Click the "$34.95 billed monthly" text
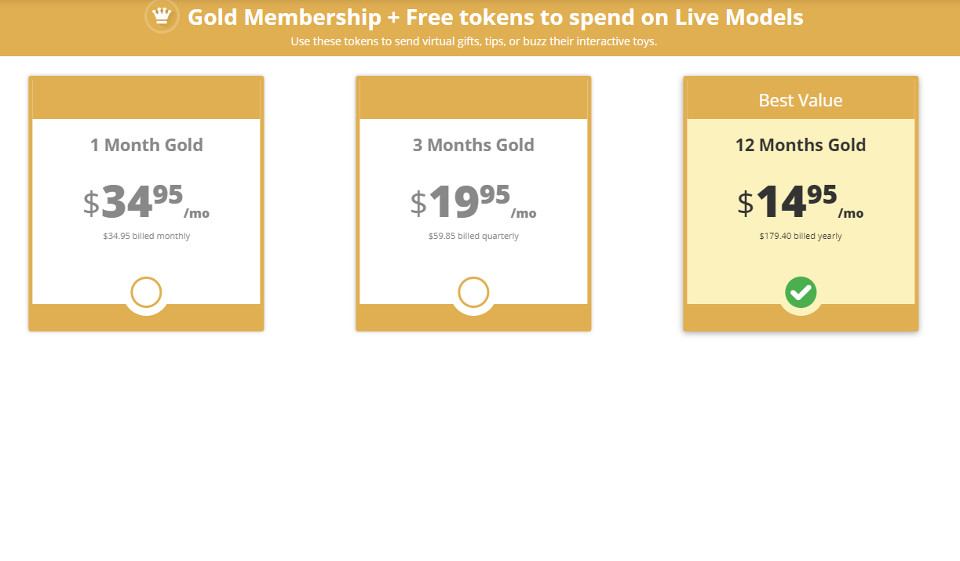This screenshot has width=960, height=561. coord(146,236)
